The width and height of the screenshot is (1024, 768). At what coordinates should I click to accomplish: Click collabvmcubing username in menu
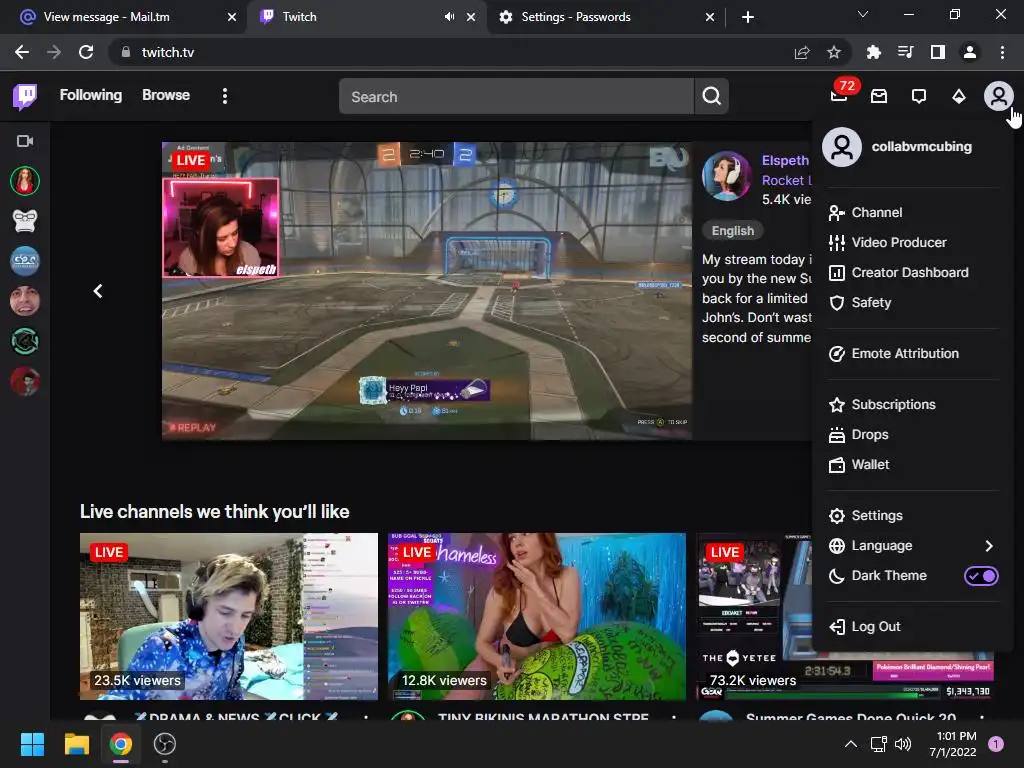pyautogui.click(x=921, y=147)
